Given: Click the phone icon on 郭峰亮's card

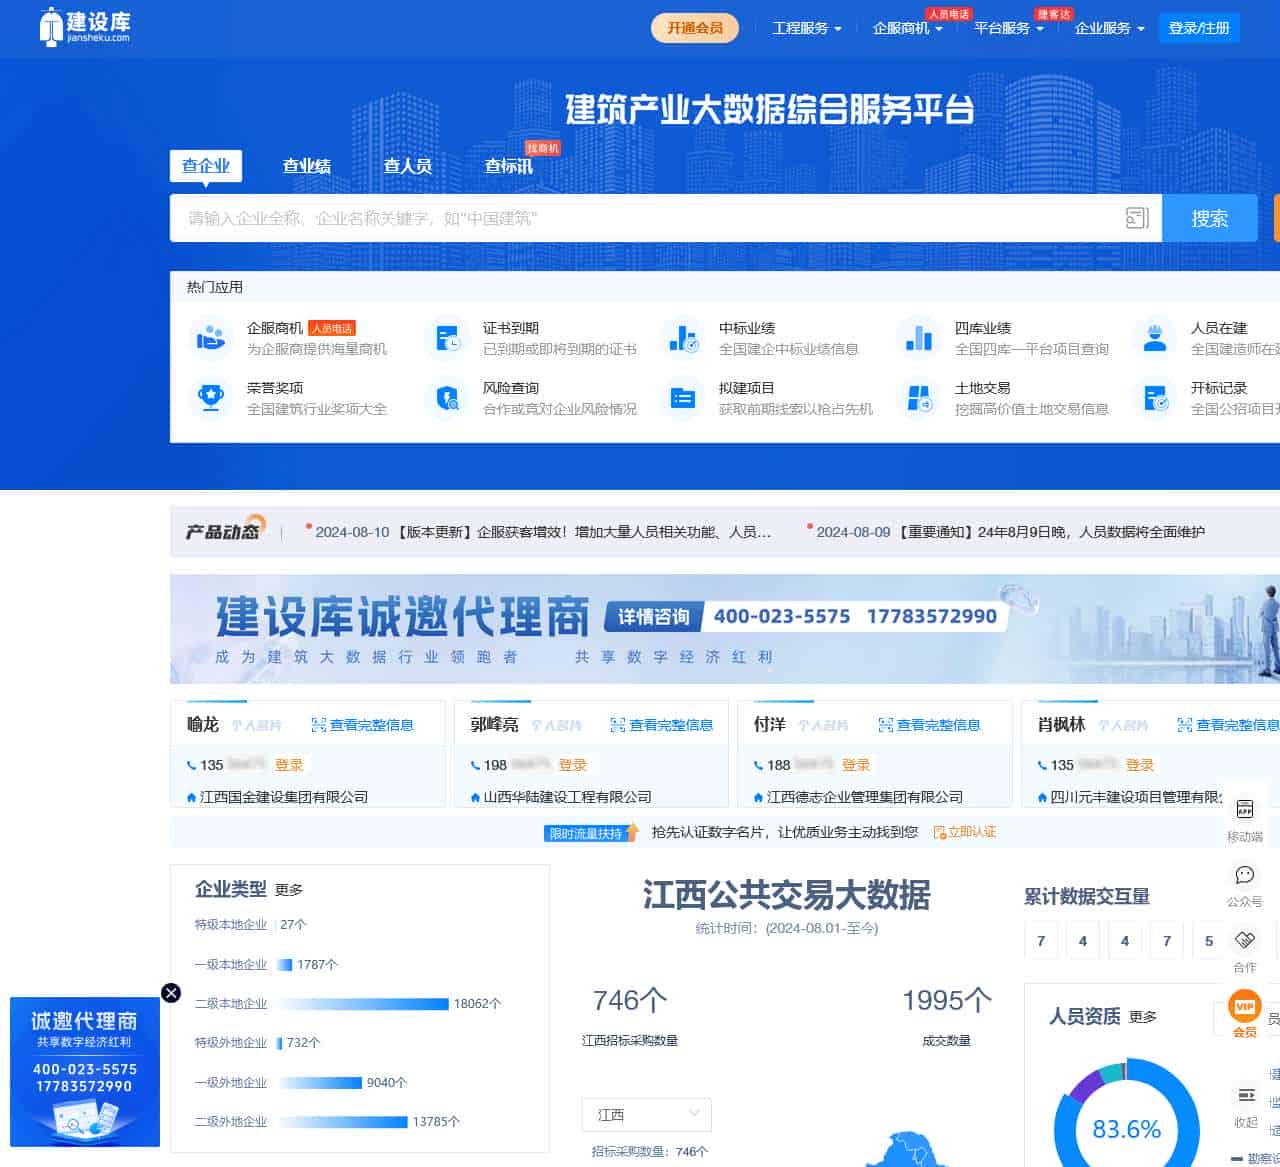Looking at the screenshot, I should click(476, 765).
